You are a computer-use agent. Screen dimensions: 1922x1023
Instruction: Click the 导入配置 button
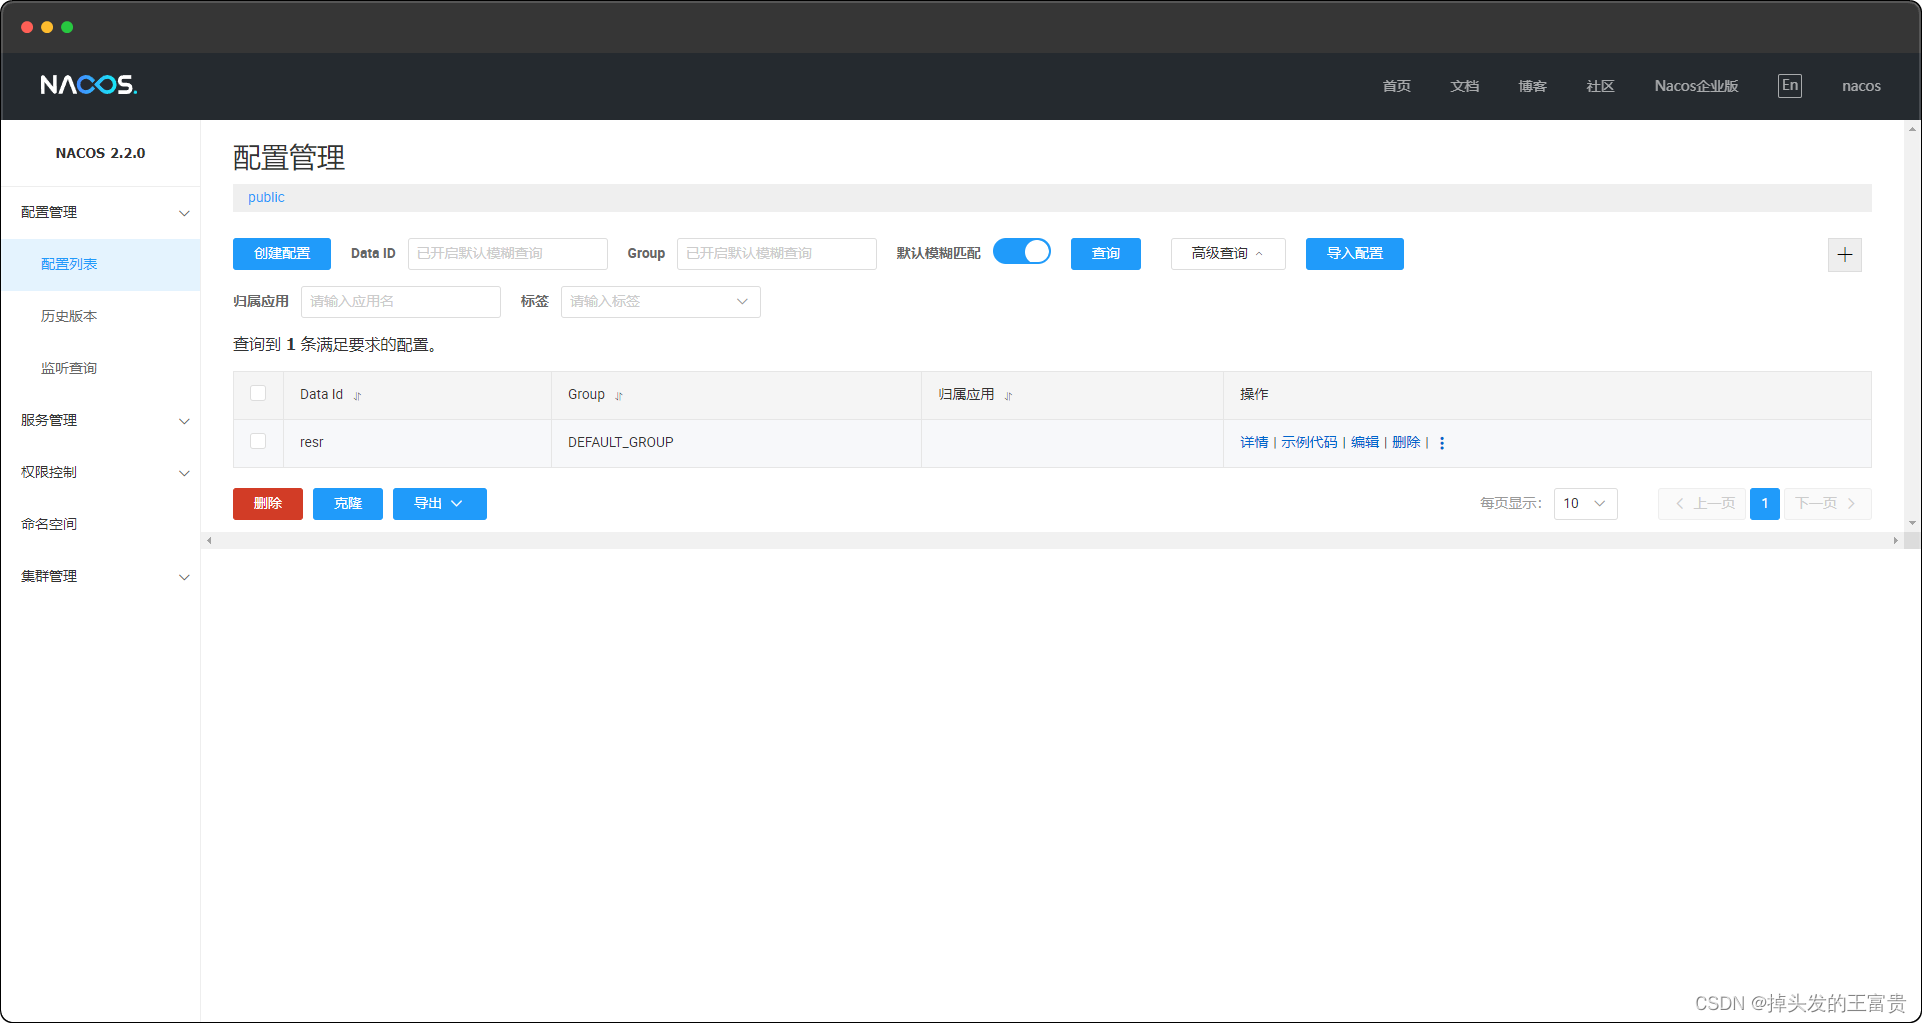click(1355, 254)
